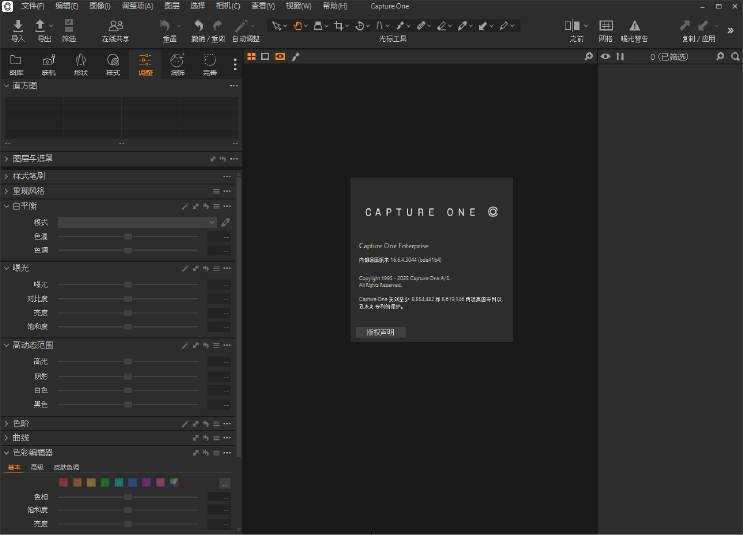Toggle the Exposure Warning (曝光警告) indicator
The width and height of the screenshot is (743, 535).
coord(634,25)
